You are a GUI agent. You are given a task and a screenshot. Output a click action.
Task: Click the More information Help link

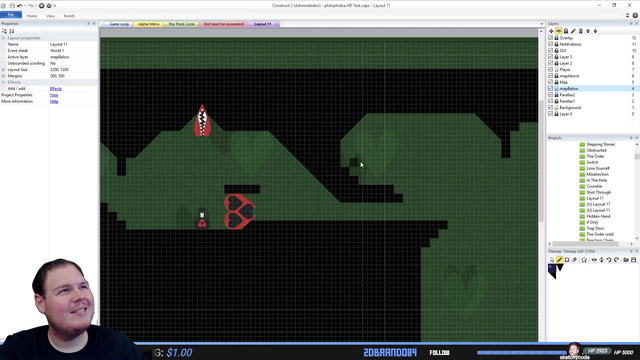[x=54, y=101]
